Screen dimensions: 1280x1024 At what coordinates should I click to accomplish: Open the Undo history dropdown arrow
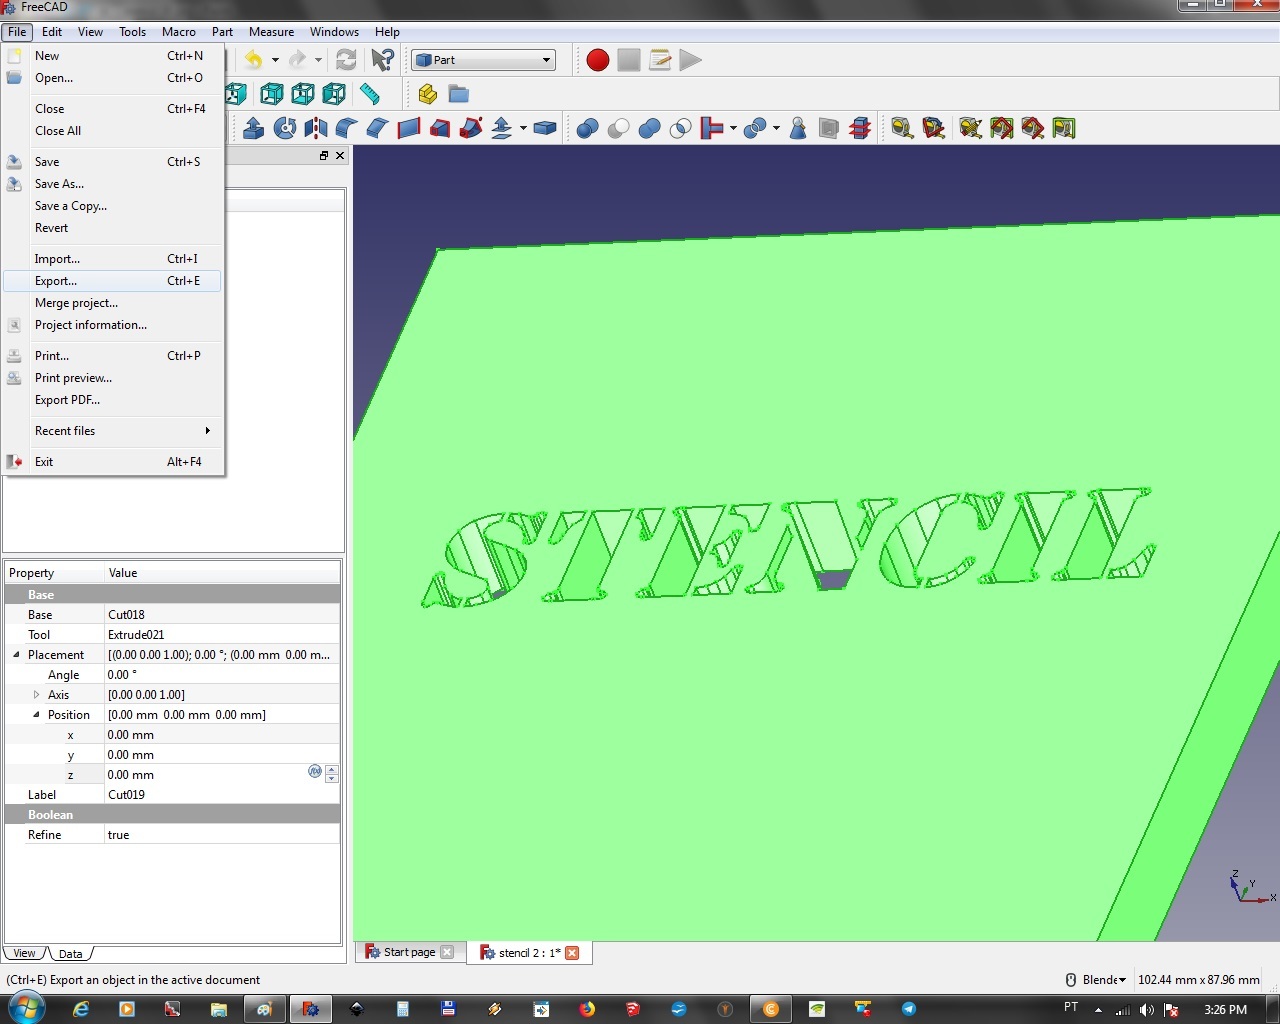tap(275, 60)
